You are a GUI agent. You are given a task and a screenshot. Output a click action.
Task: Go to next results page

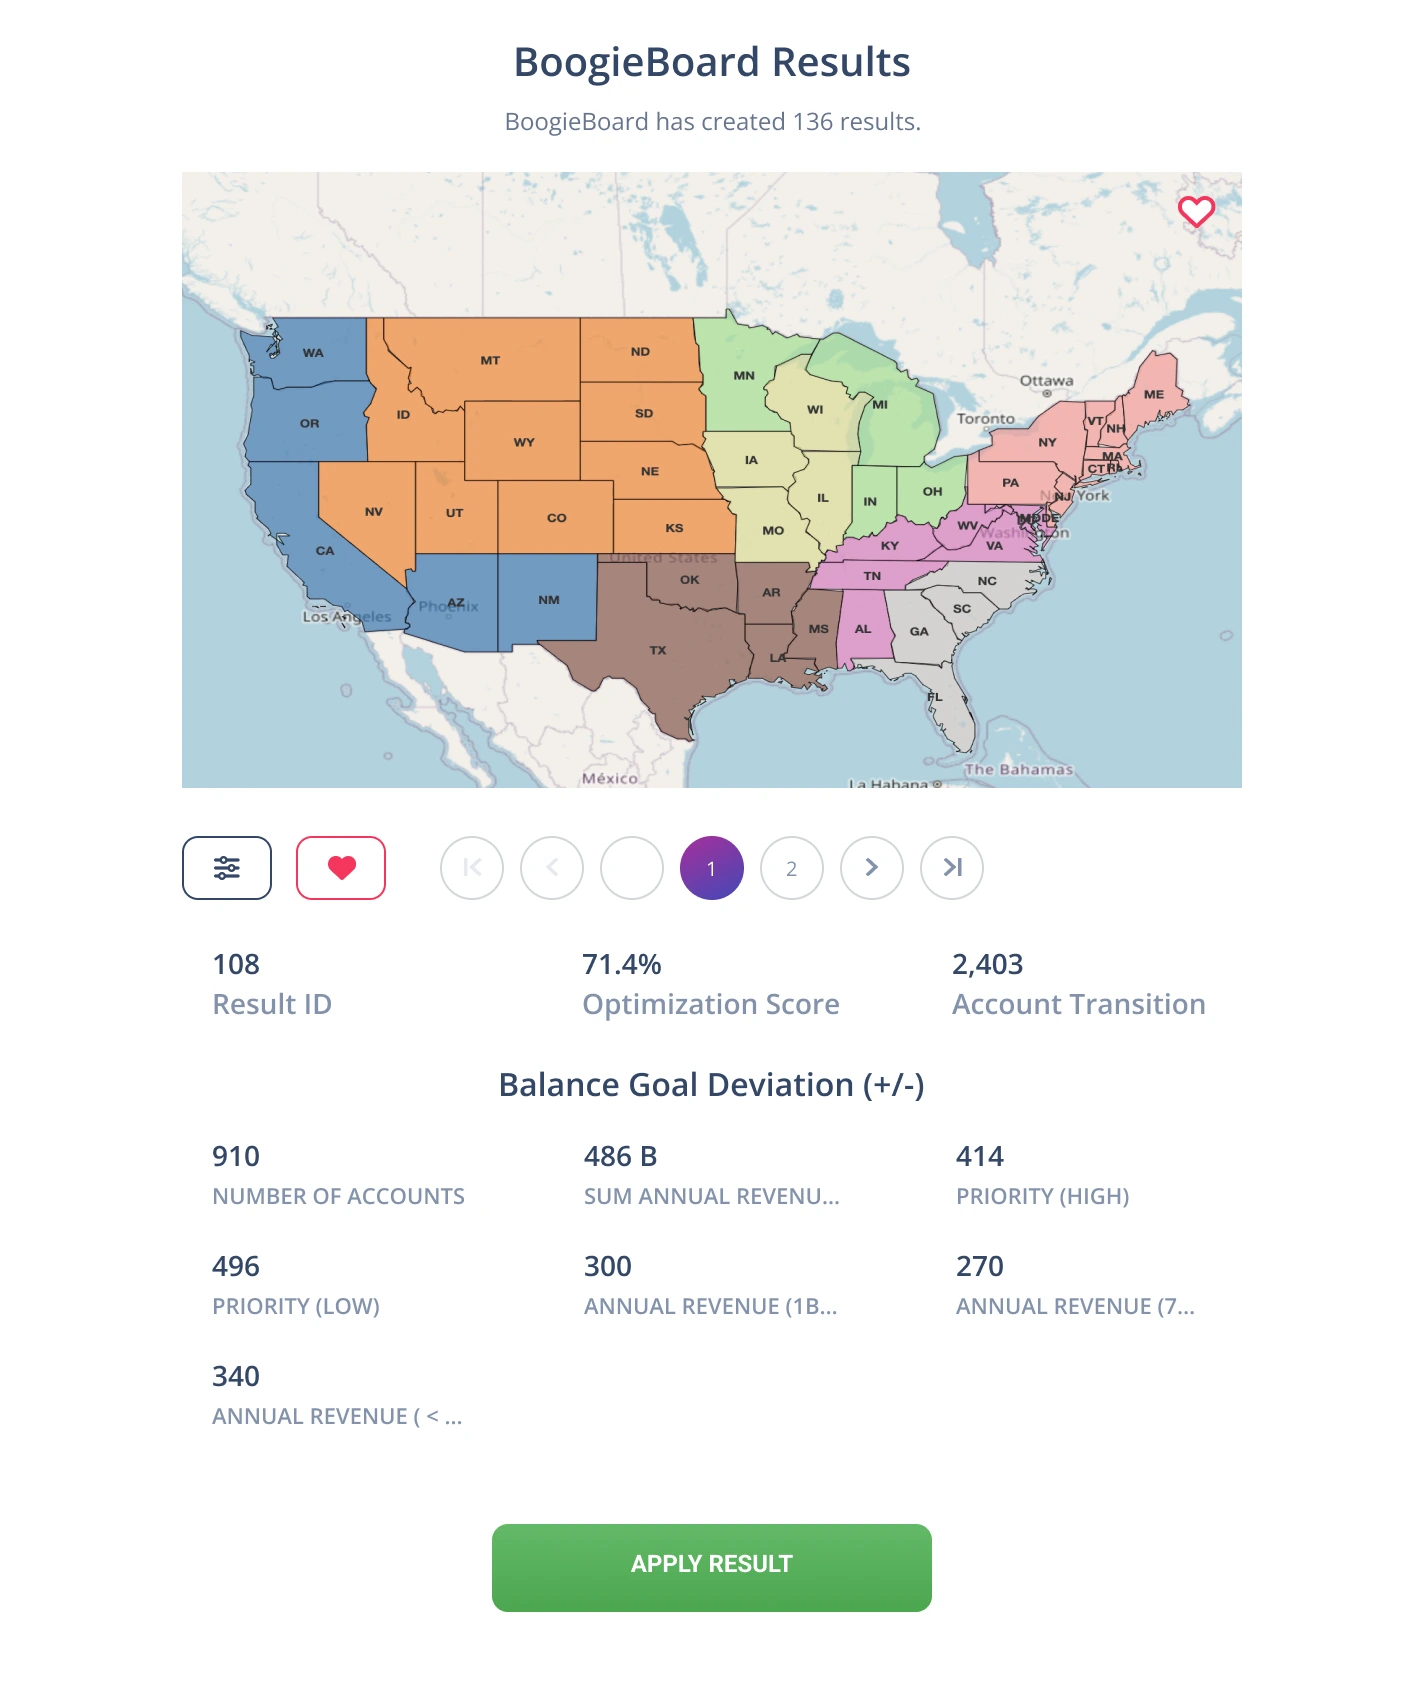pyautogui.click(x=872, y=868)
